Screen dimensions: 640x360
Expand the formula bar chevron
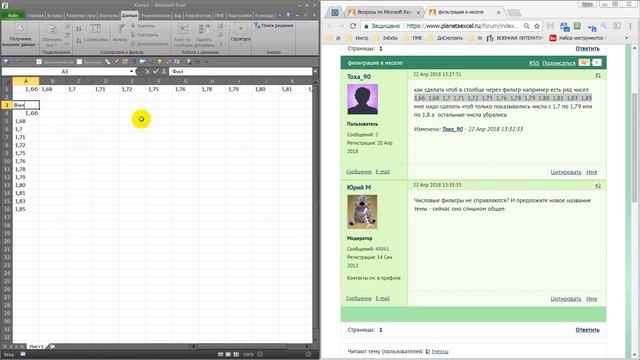tap(316, 71)
